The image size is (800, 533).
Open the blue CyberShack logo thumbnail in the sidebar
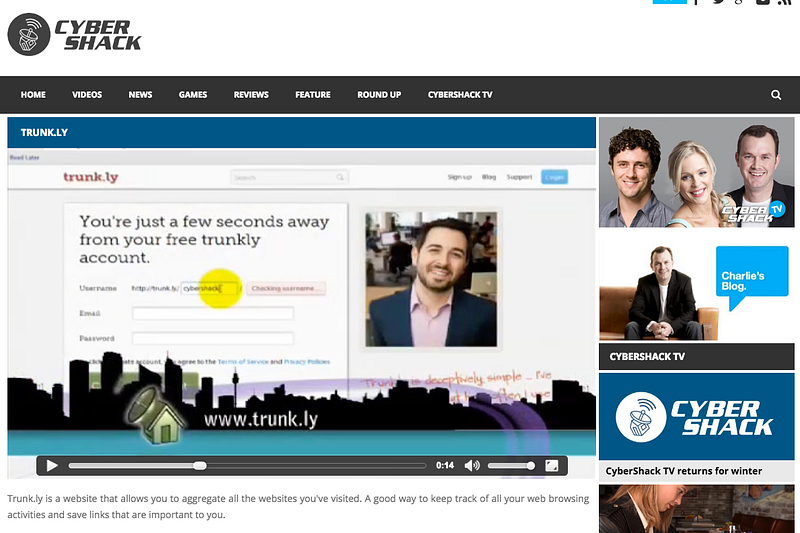(696, 417)
